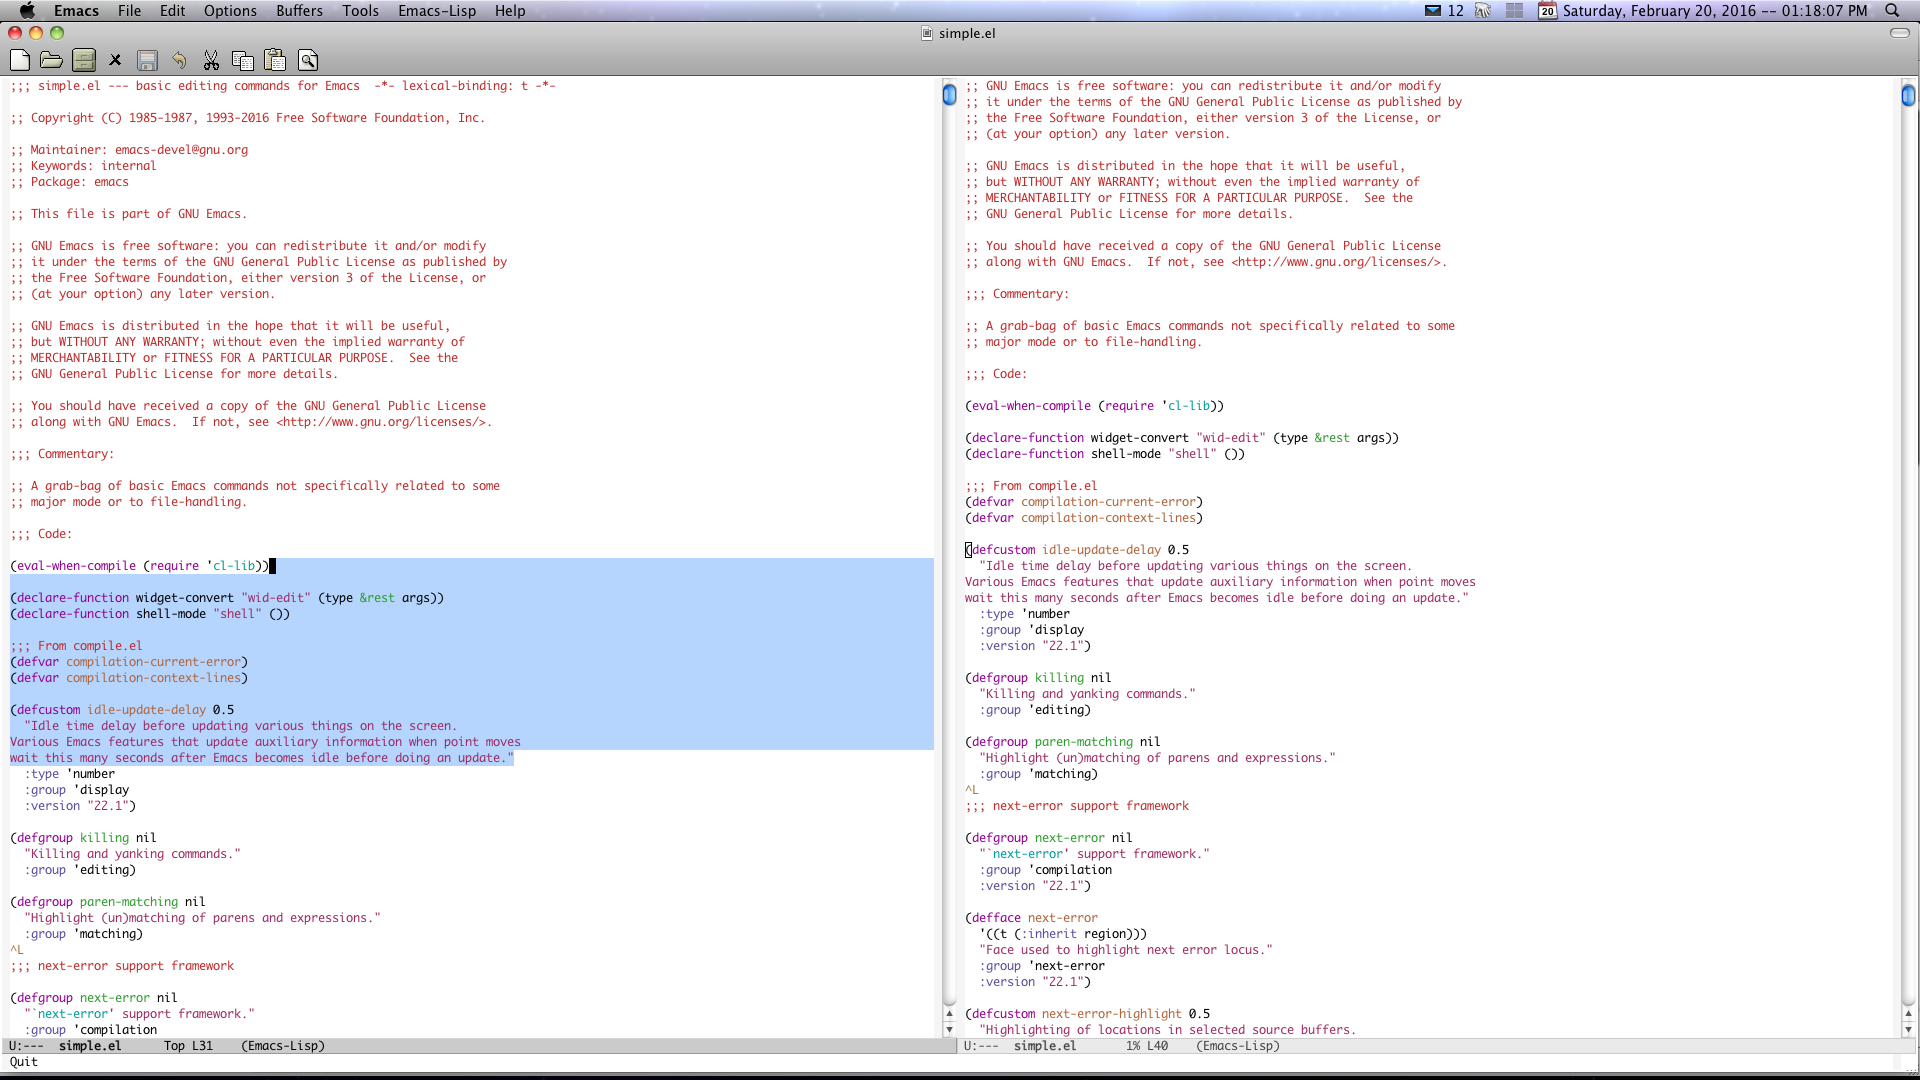Click simple.el buffer name in right mode line
Viewport: 1920px width, 1080px height.
tap(1045, 1046)
